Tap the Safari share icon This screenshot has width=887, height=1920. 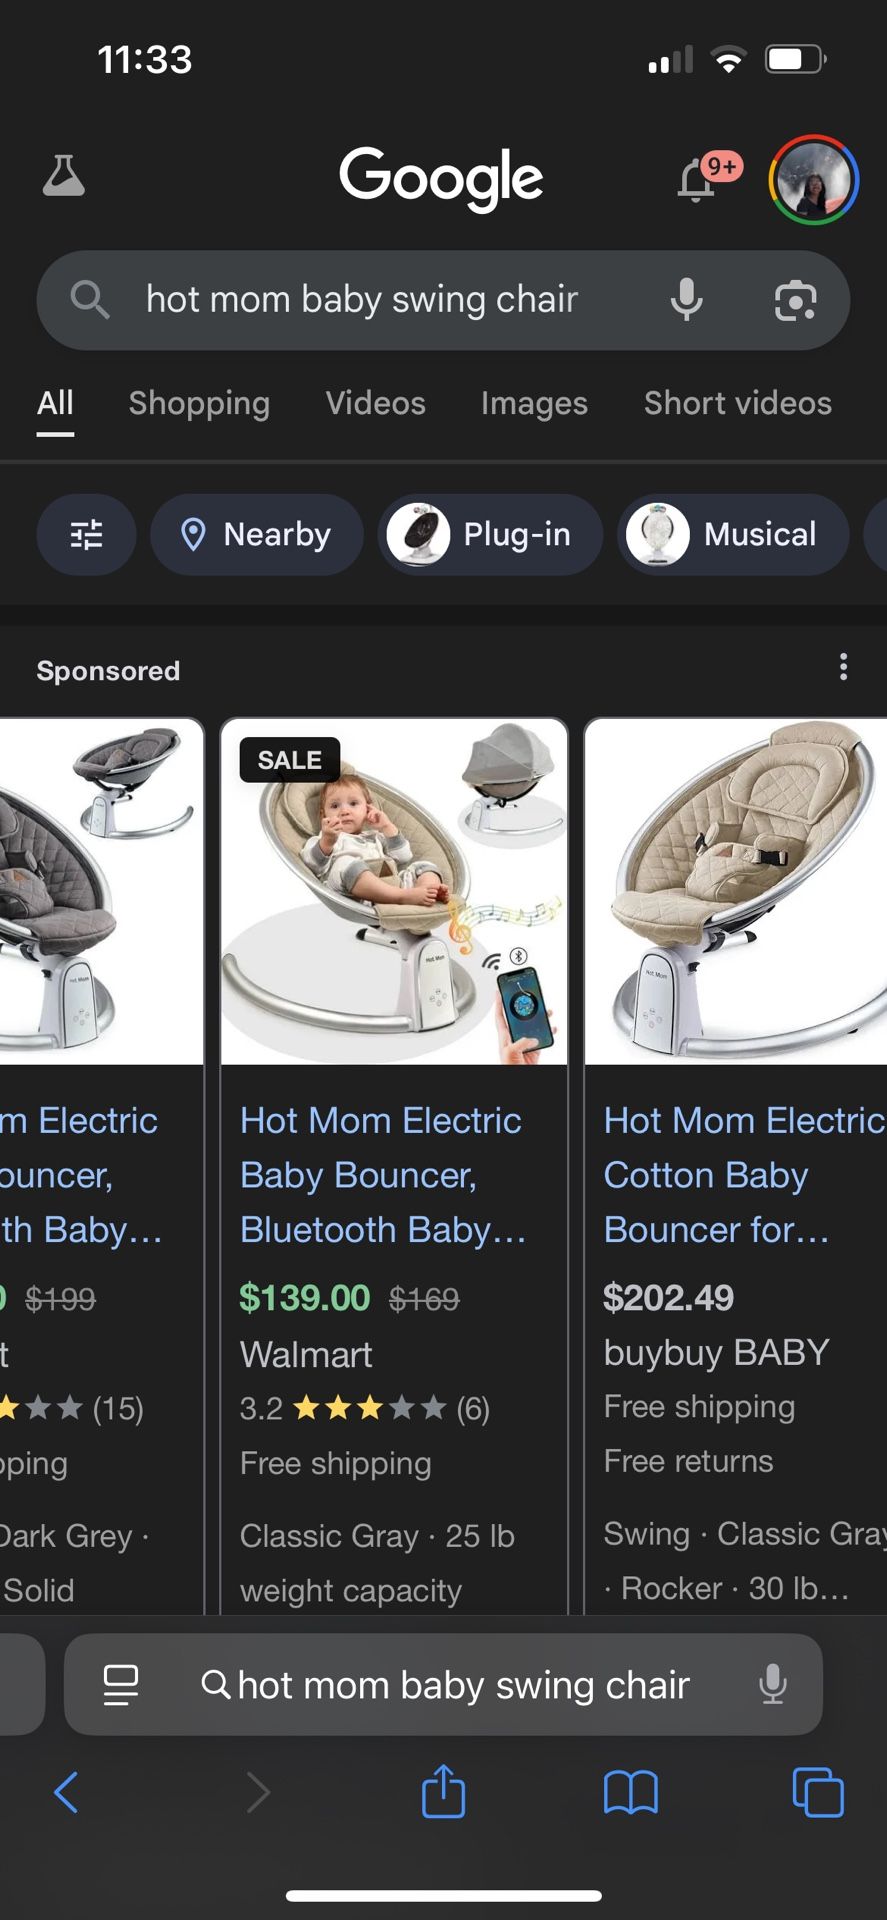coord(443,1791)
